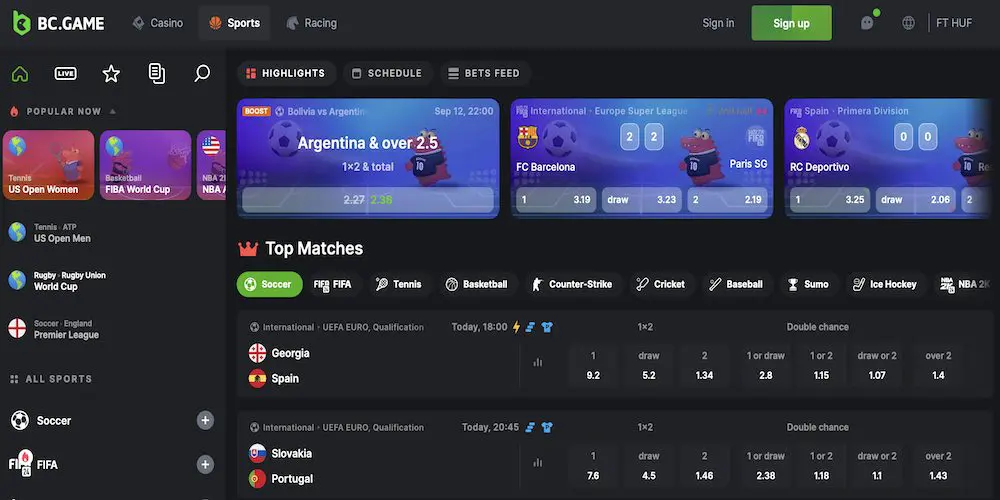Open the LIVE events icon

(66, 74)
